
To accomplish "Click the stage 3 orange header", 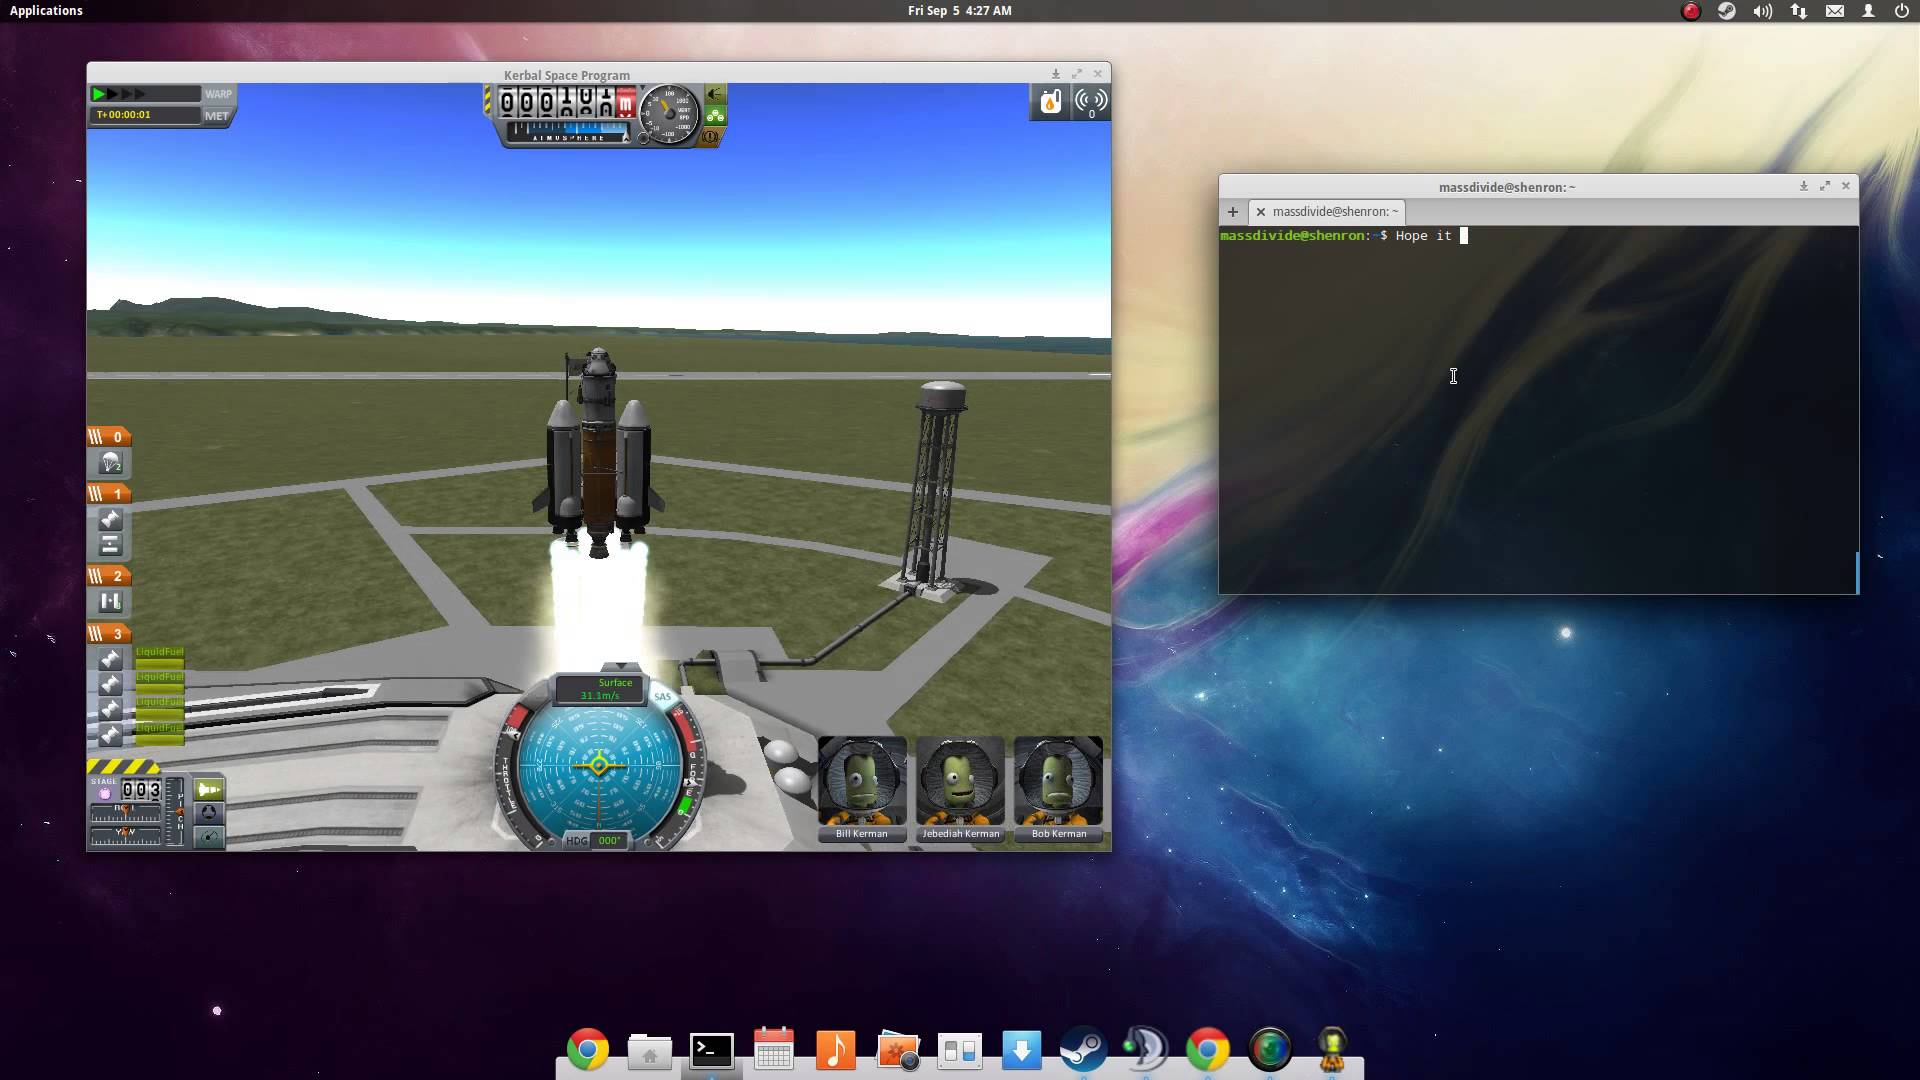I will (109, 634).
